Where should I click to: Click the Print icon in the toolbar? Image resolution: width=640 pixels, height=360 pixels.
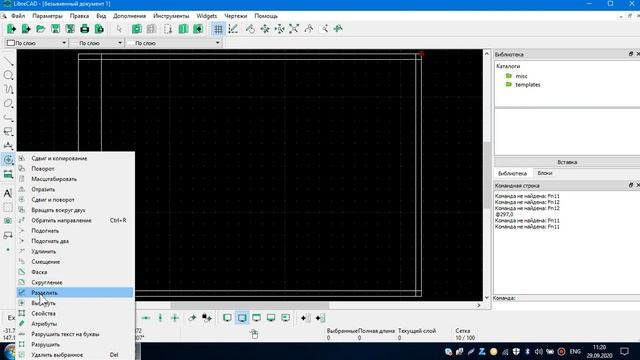click(84, 29)
